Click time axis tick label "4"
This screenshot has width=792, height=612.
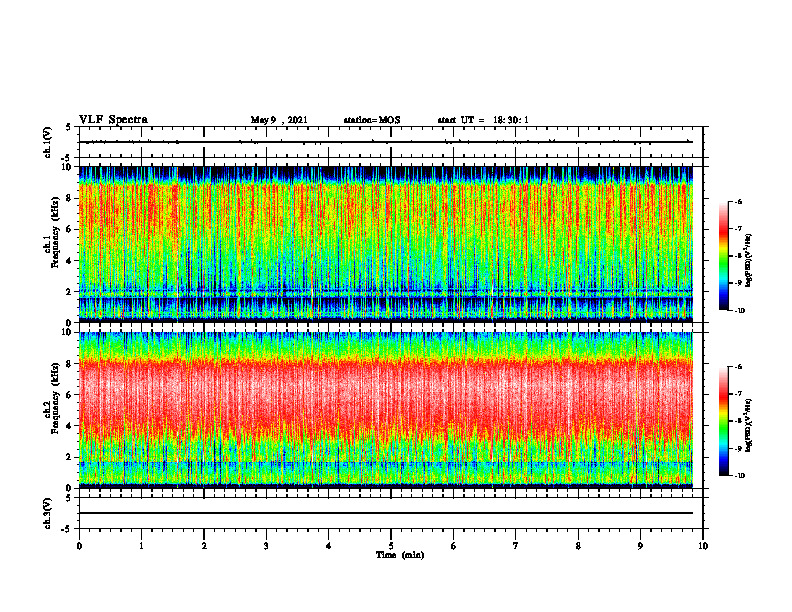[329, 546]
